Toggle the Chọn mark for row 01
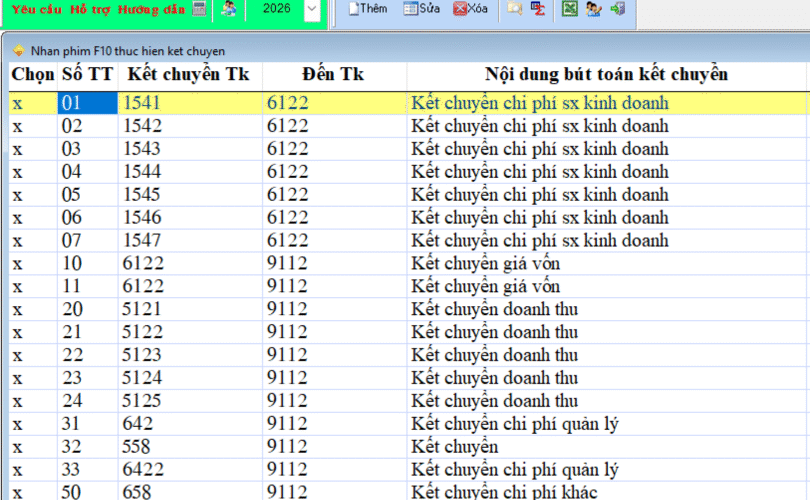The image size is (810, 500). pos(17,102)
